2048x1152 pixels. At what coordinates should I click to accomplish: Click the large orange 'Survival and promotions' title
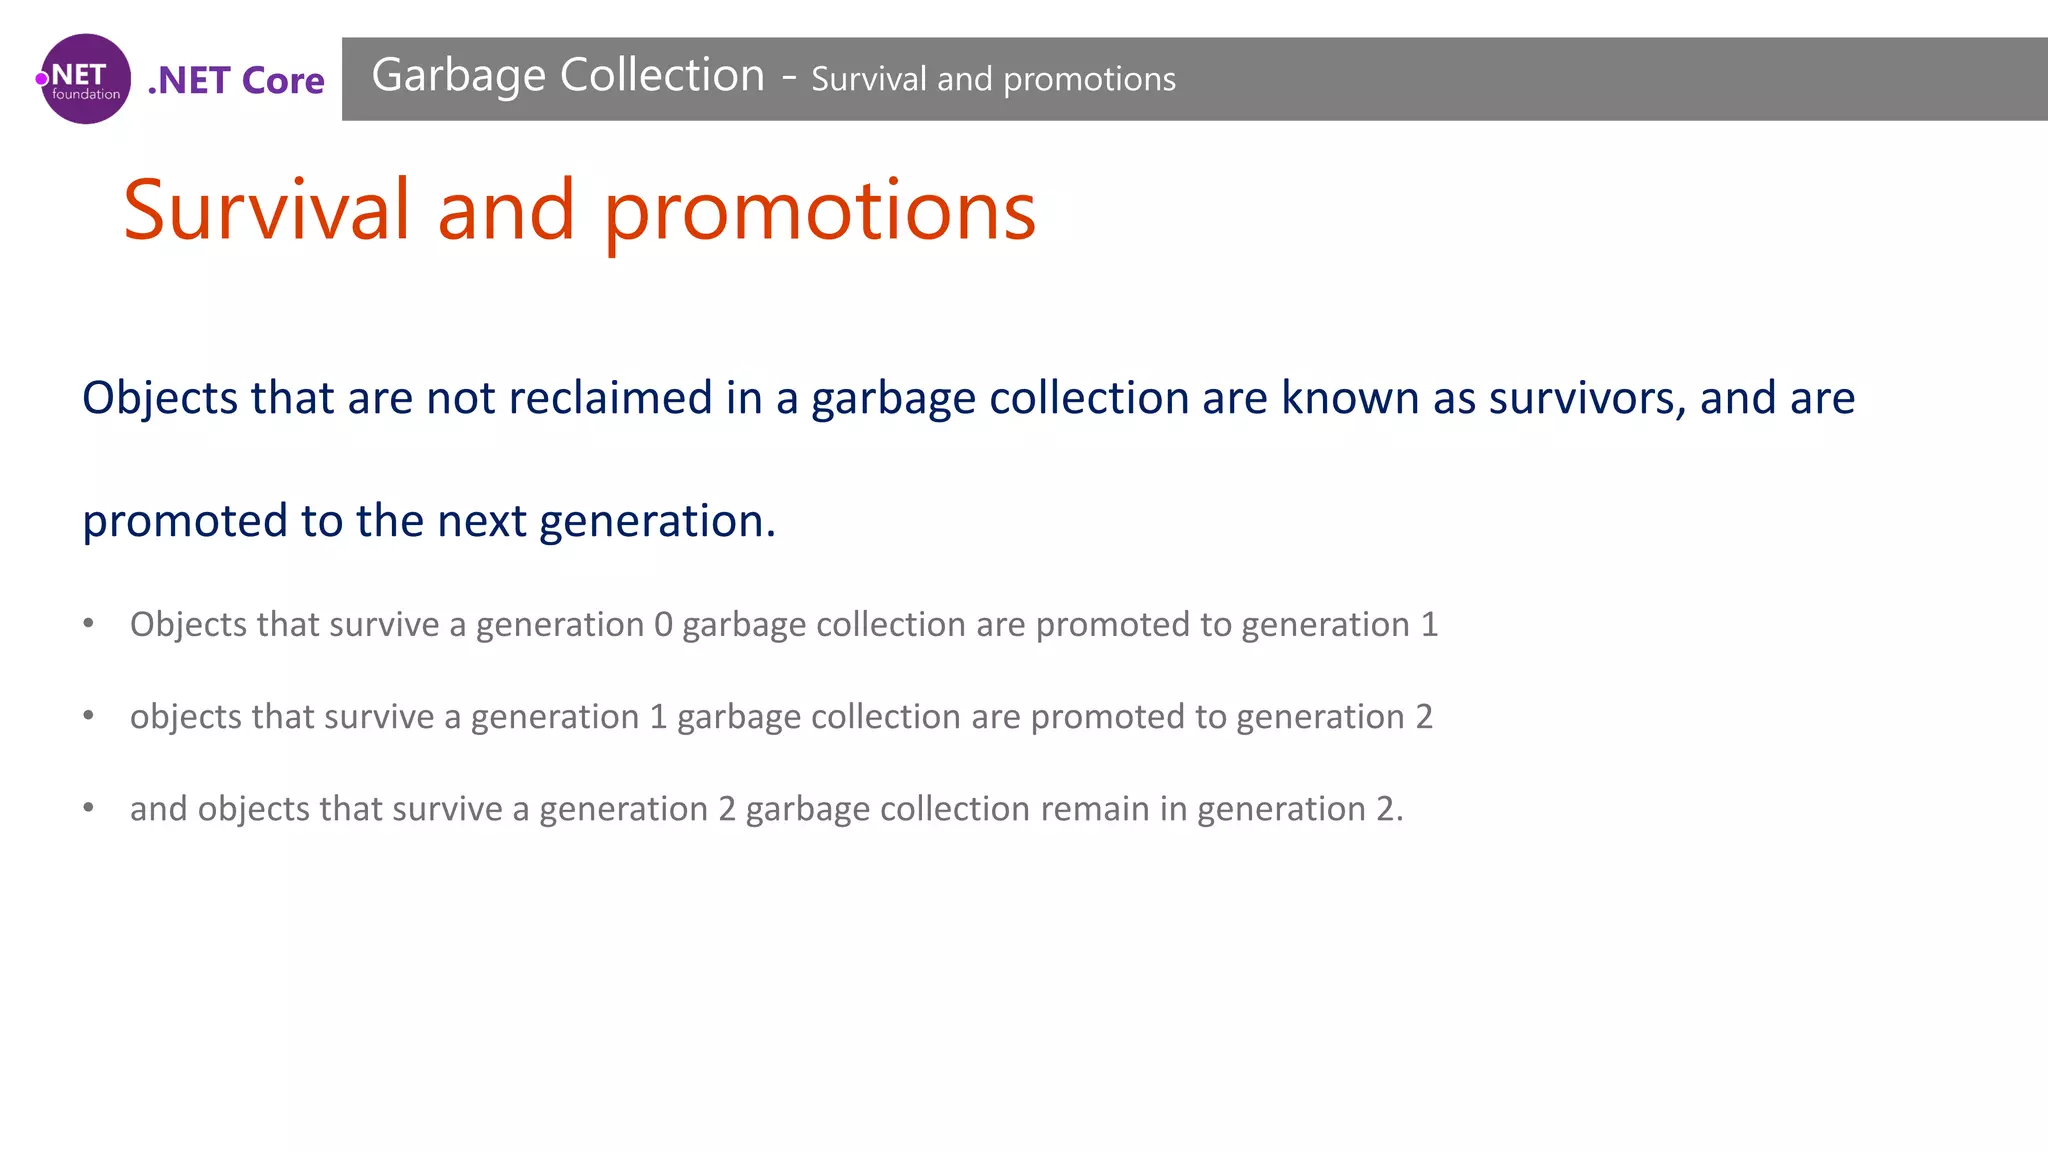pyautogui.click(x=579, y=211)
